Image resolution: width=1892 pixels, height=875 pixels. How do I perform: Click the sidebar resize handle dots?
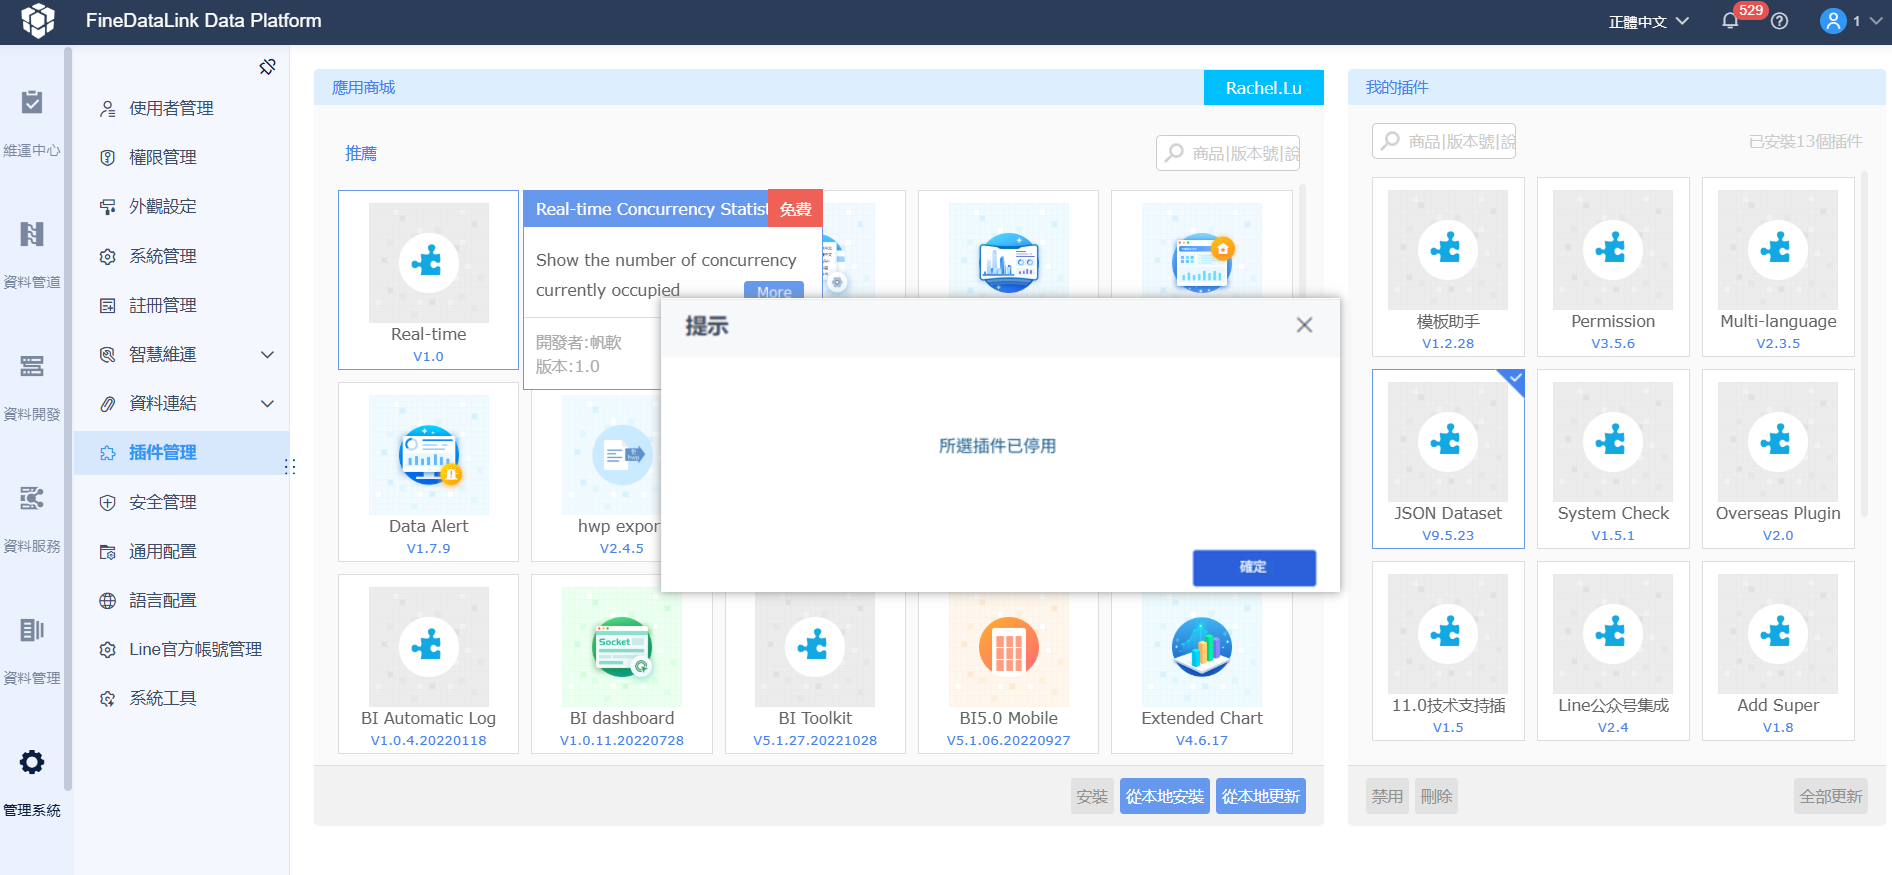(290, 466)
